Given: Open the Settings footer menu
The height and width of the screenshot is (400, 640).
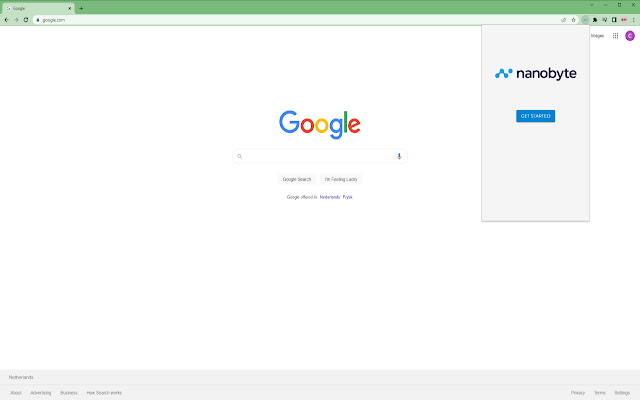Looking at the screenshot, I should coord(622,393).
